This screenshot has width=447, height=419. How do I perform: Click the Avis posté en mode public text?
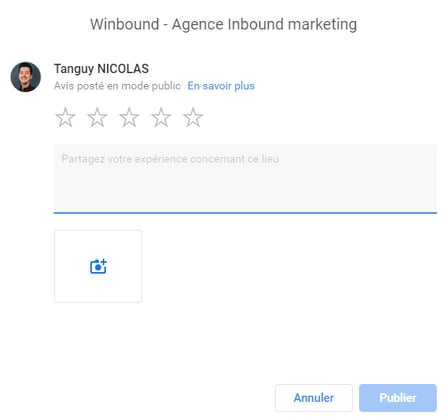click(117, 86)
